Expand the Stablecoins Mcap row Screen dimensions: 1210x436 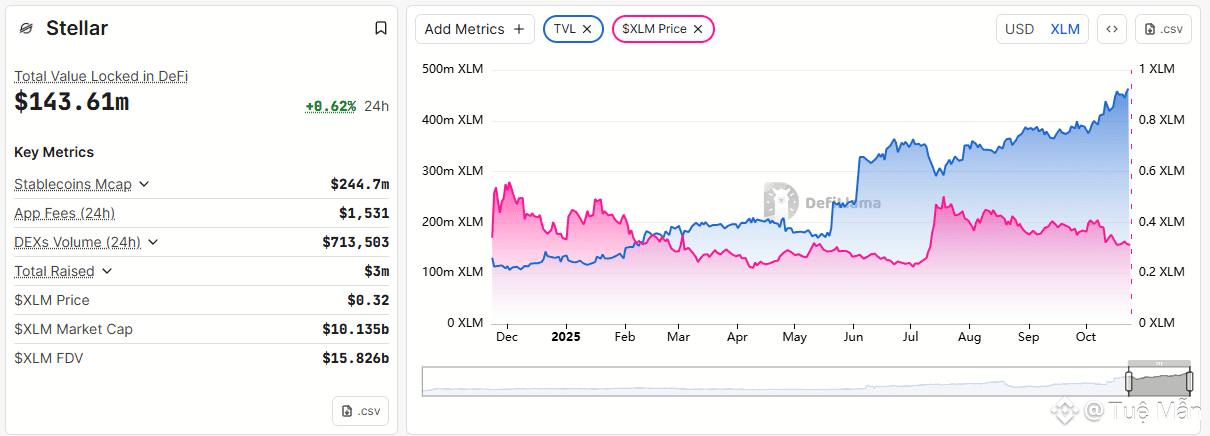point(144,184)
